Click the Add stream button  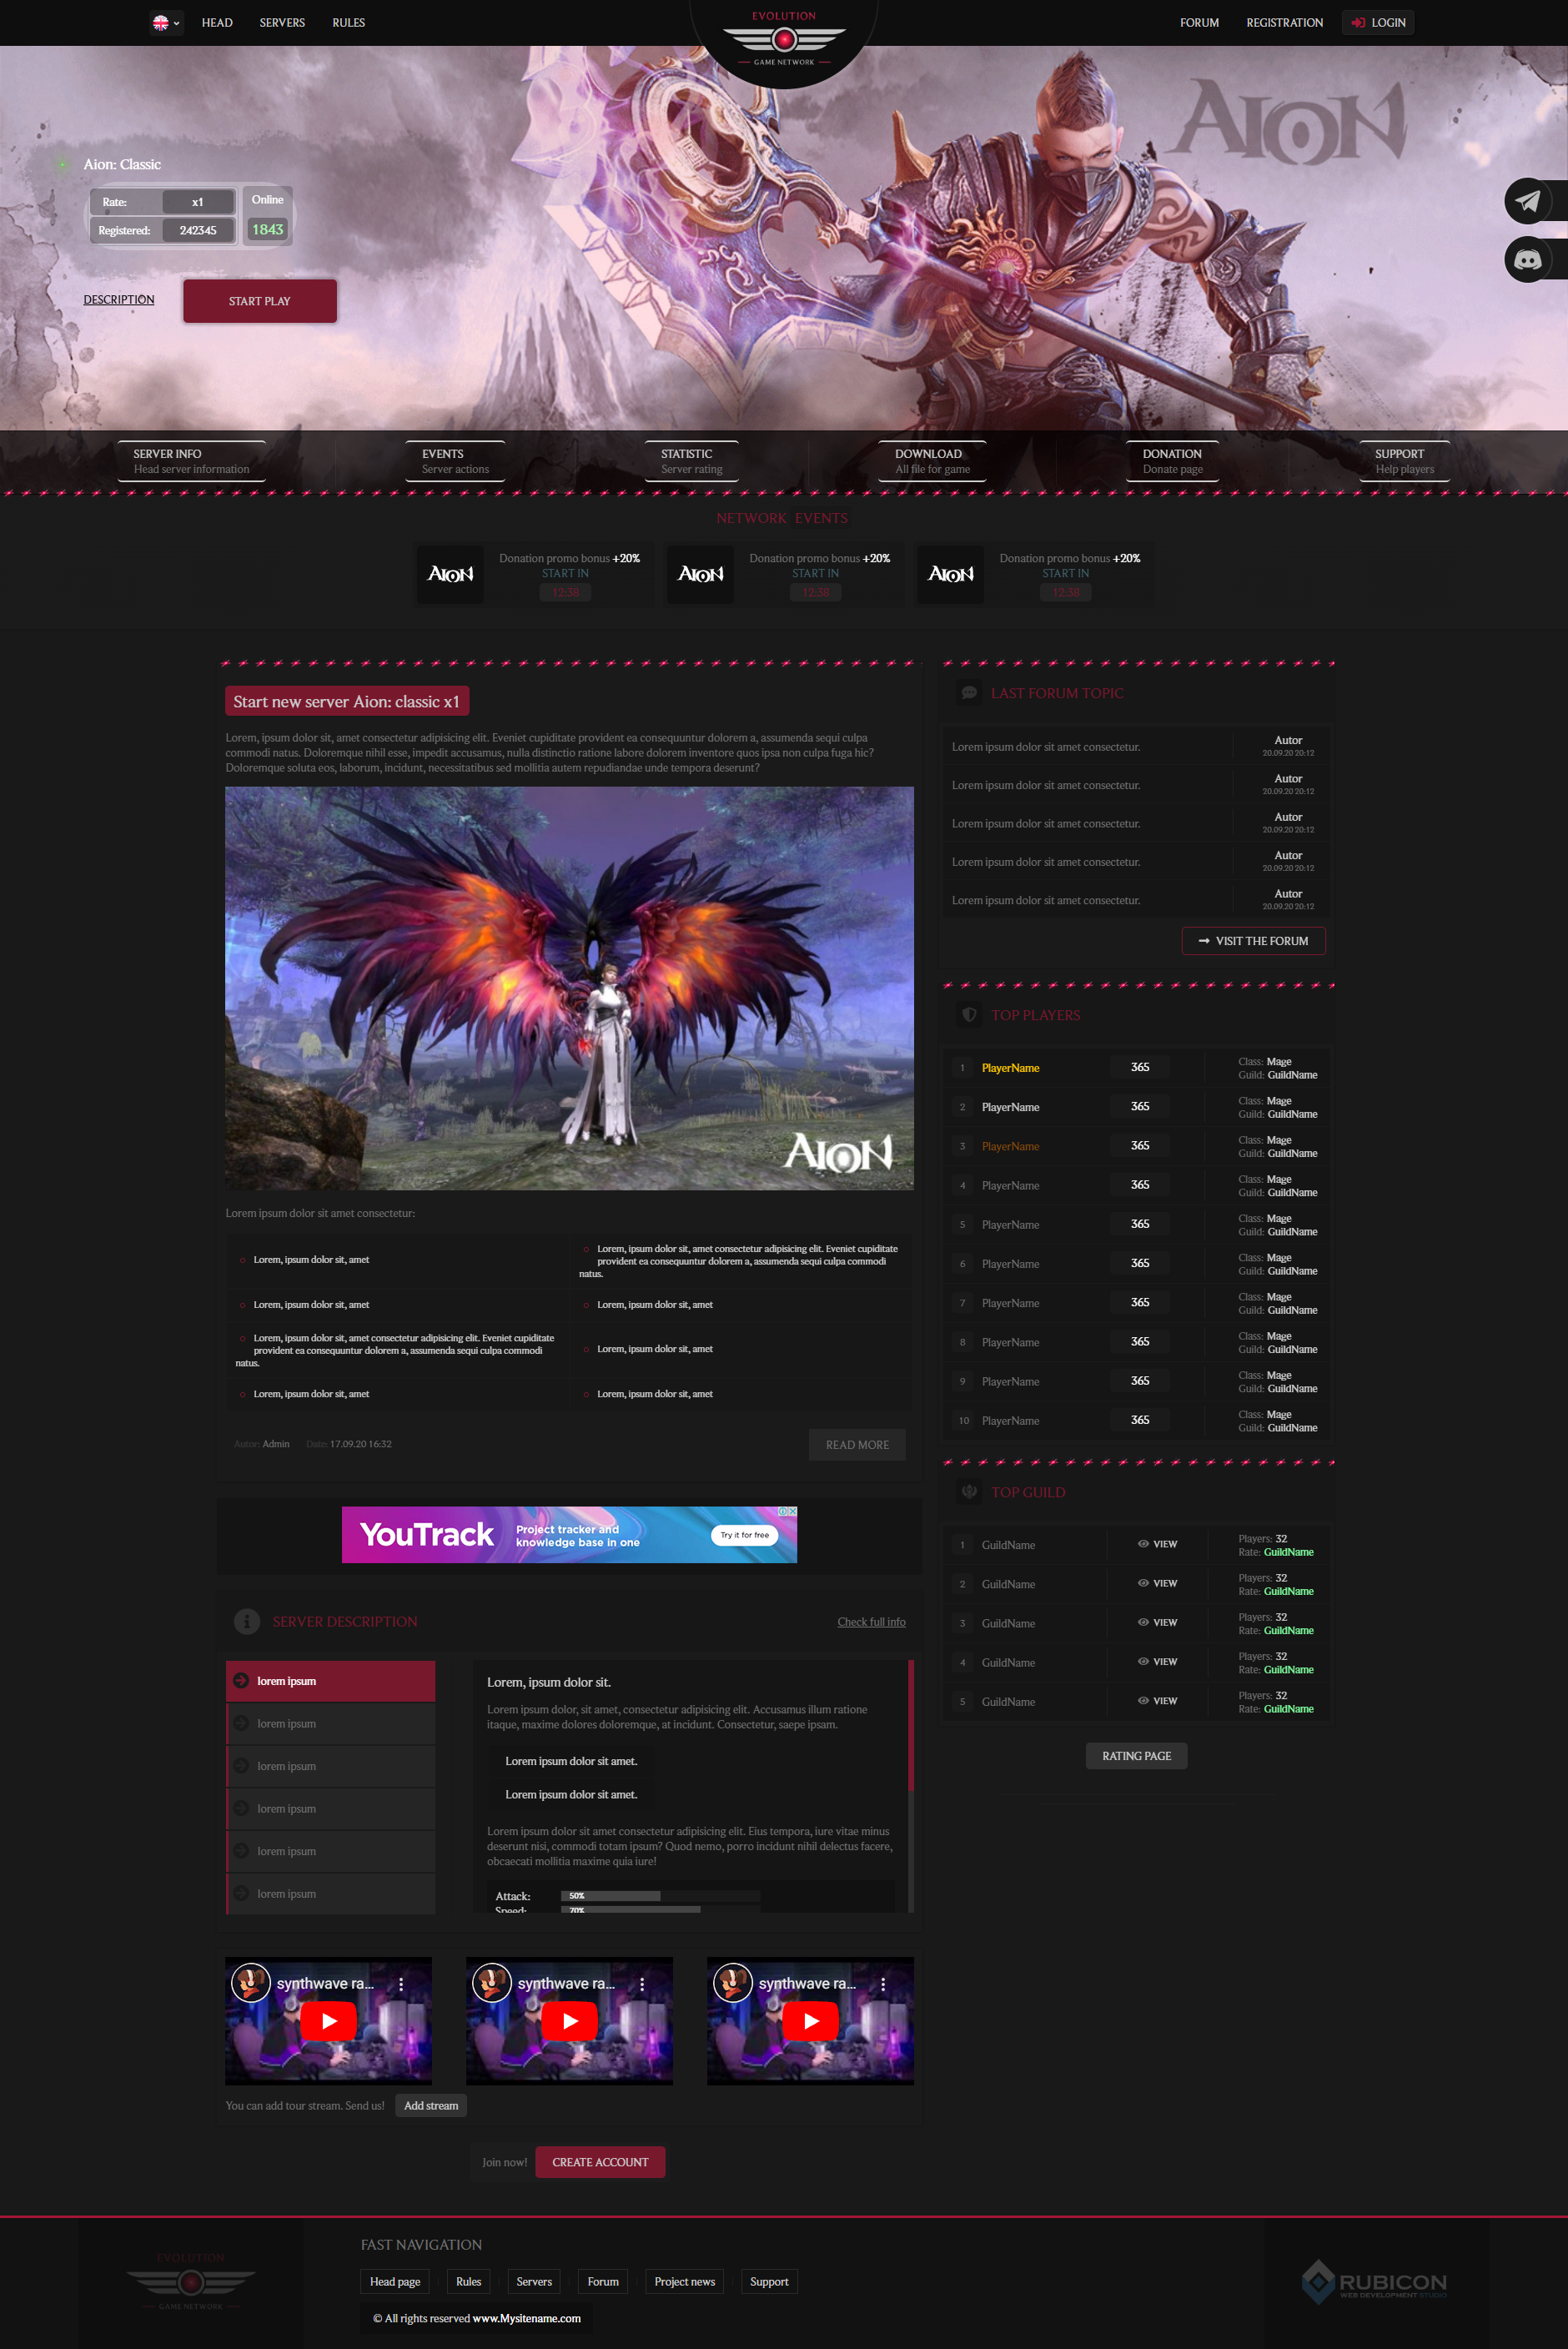pyautogui.click(x=431, y=2106)
